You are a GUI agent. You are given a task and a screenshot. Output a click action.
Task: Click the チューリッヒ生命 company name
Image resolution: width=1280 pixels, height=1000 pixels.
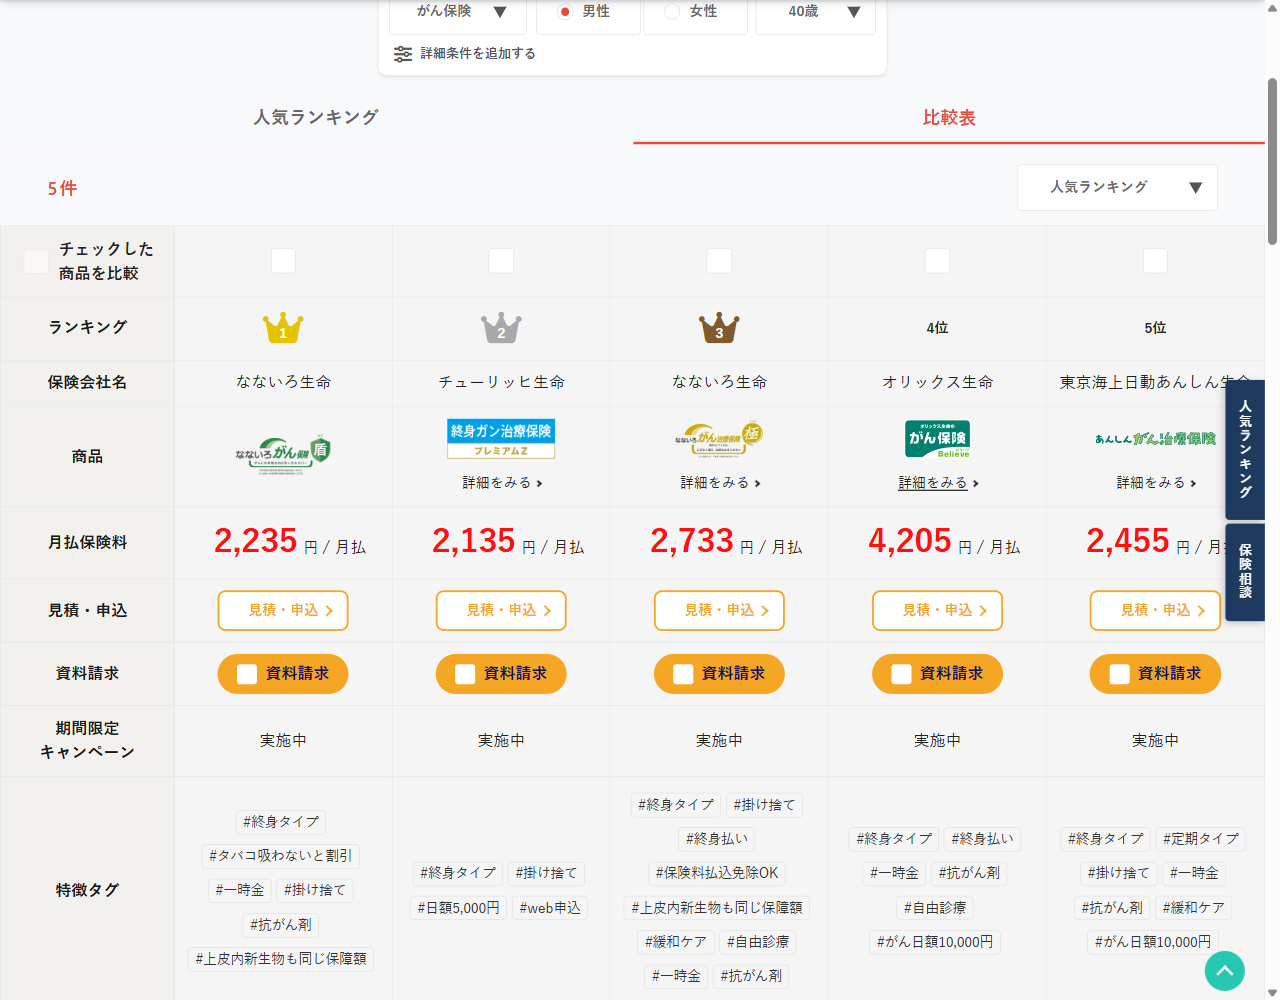click(x=501, y=382)
